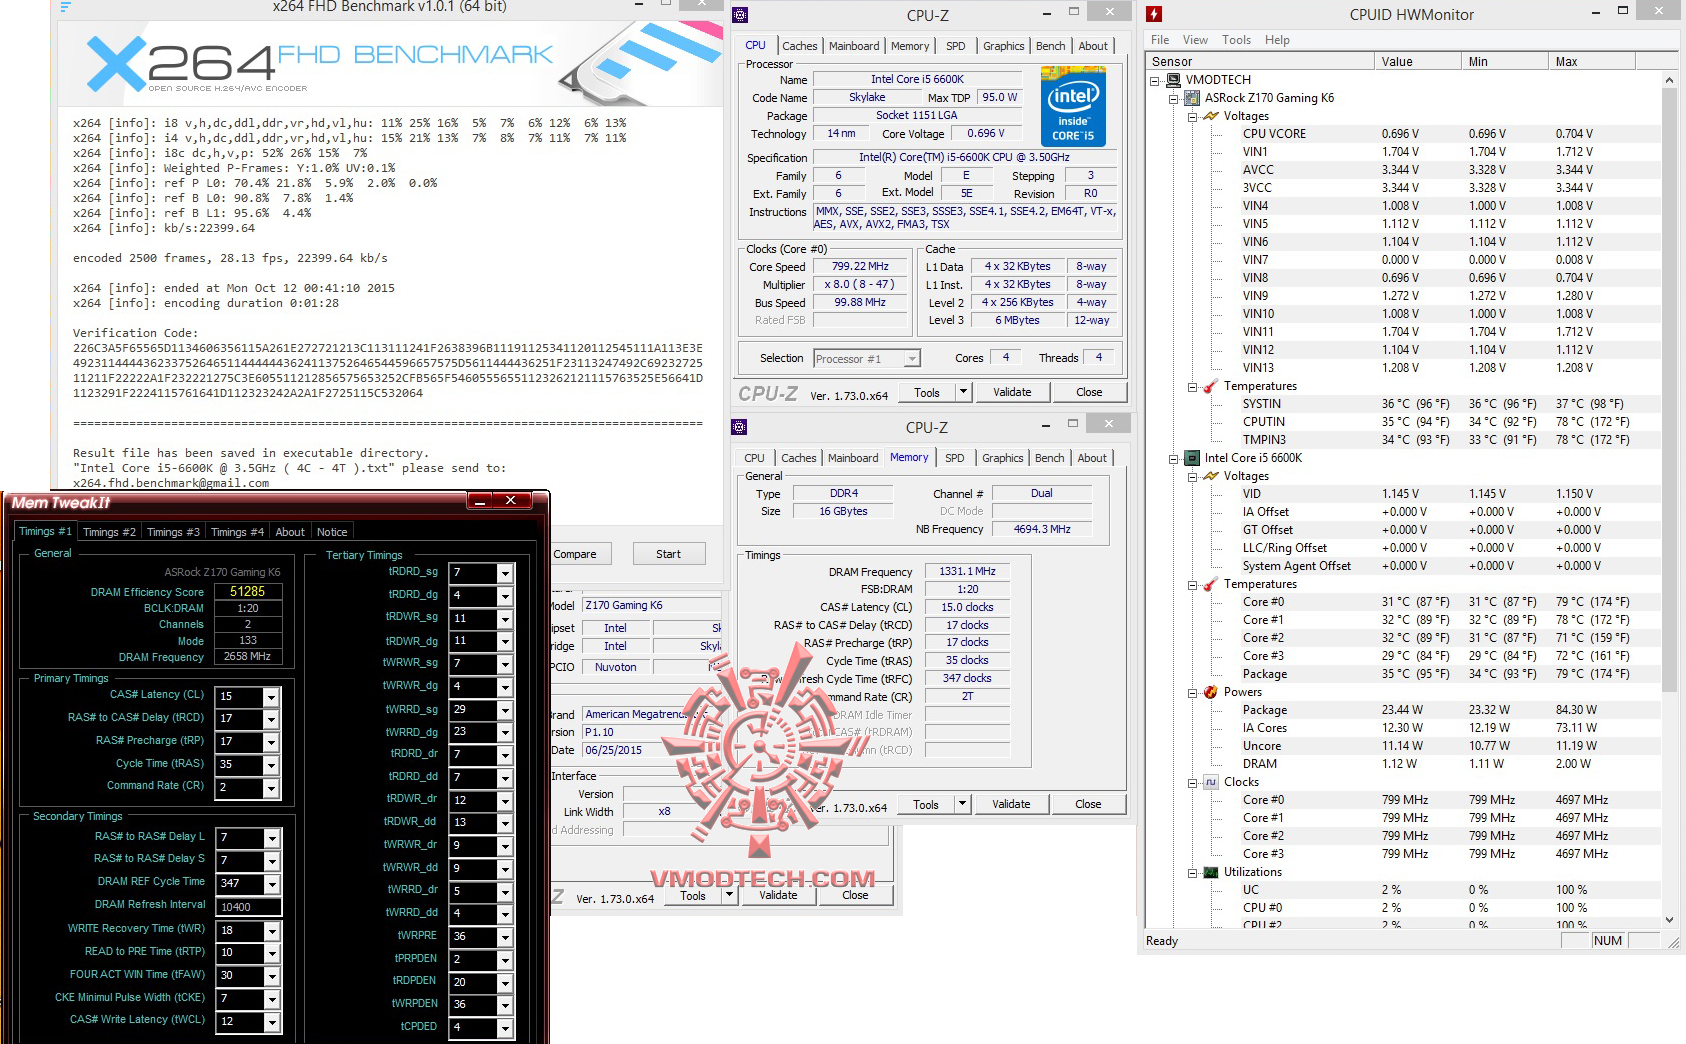
Task: Click the Compare button in x264 benchmark
Action: [x=575, y=554]
